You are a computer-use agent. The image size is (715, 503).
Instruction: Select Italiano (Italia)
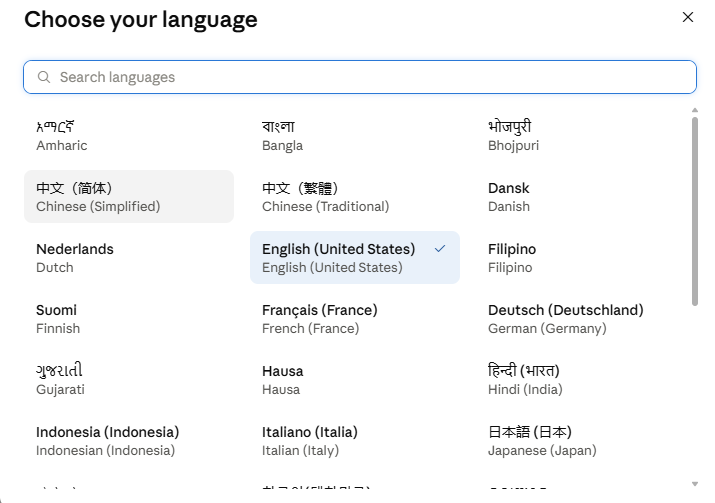coord(355,441)
